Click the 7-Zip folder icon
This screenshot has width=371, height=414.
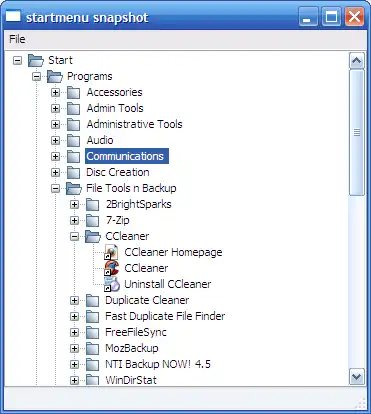tap(92, 220)
